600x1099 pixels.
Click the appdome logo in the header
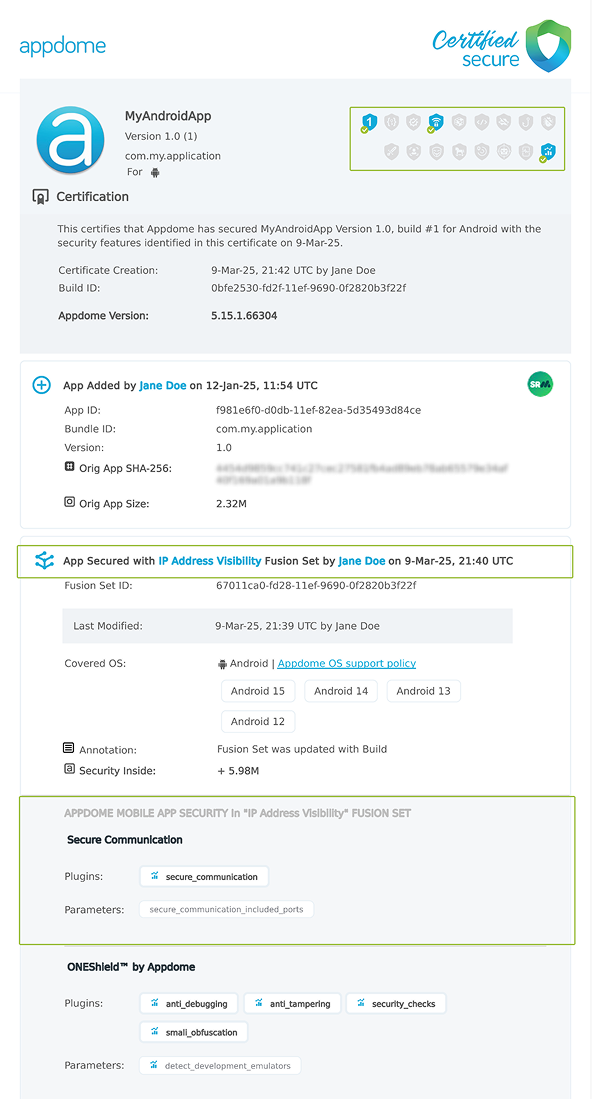pos(63,45)
